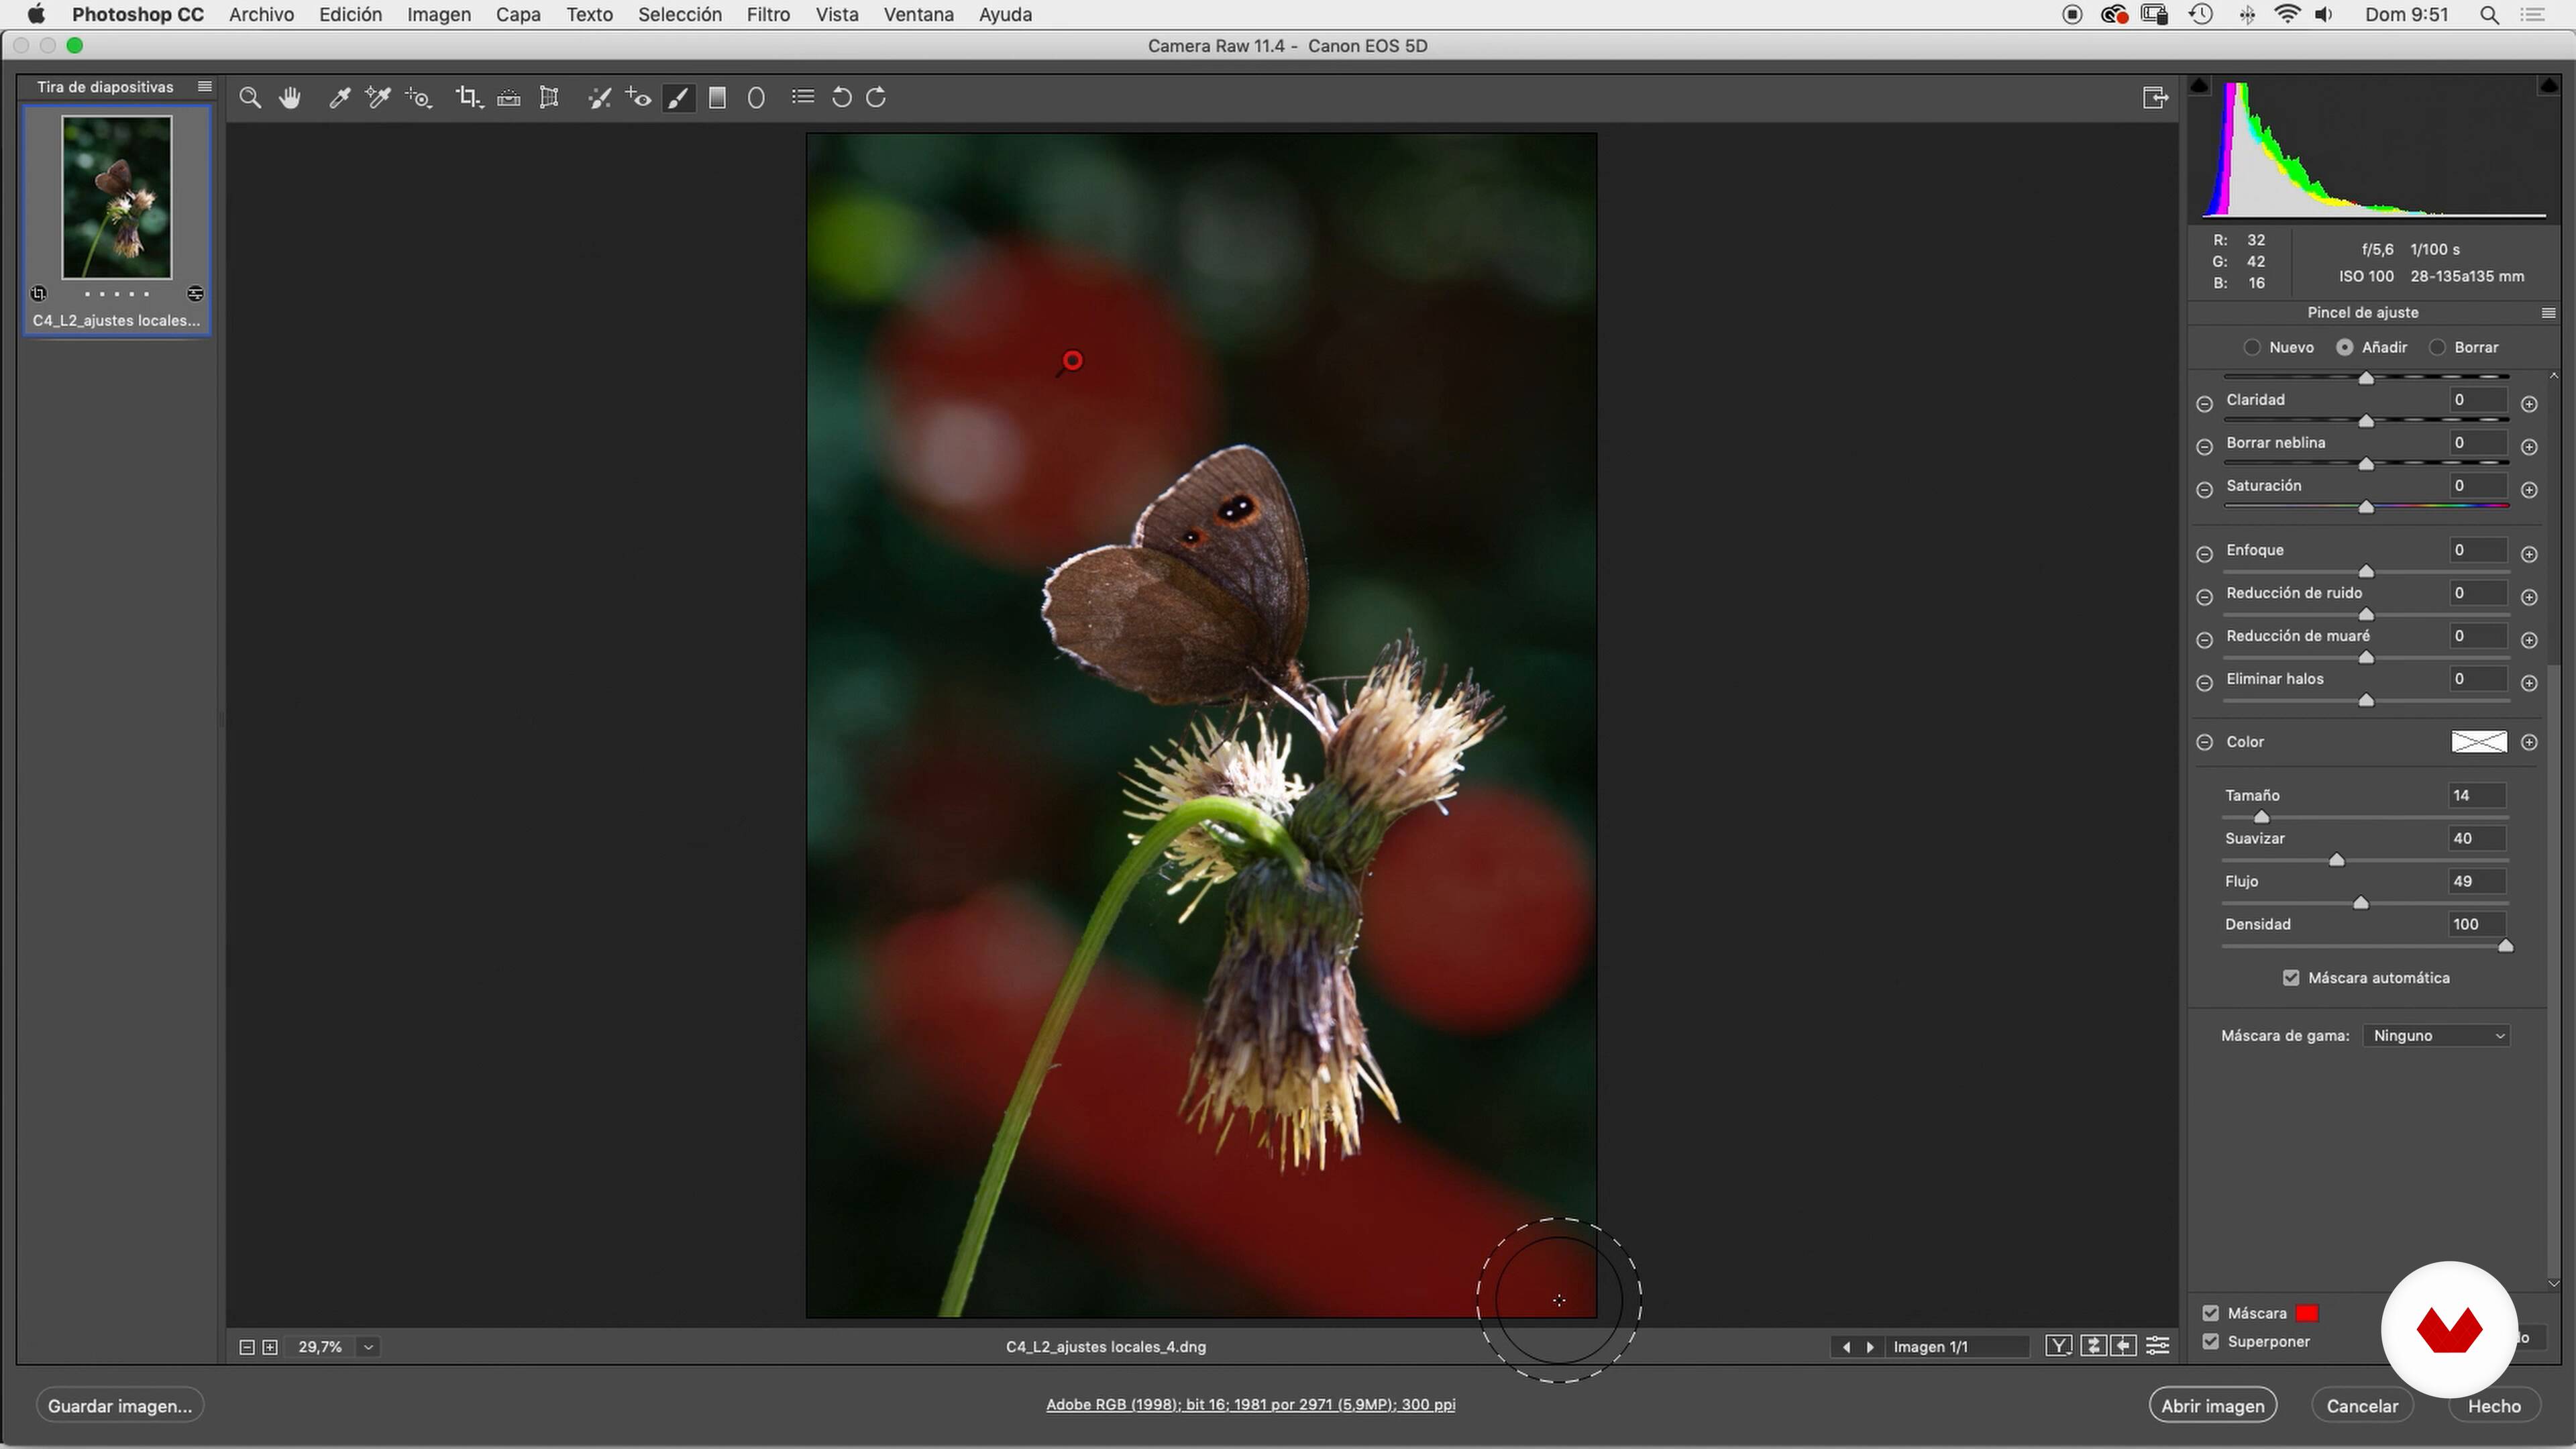
Task: Toggle the Máscara overlay checkbox
Action: point(2211,1313)
